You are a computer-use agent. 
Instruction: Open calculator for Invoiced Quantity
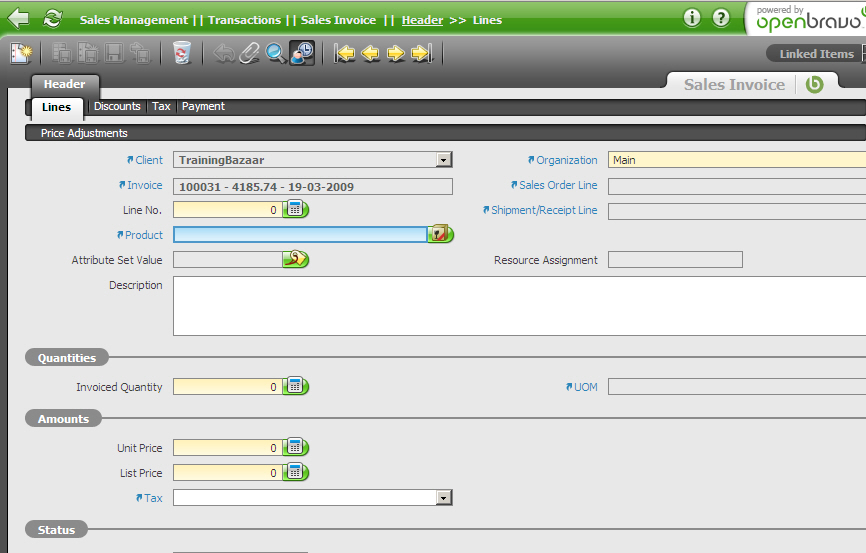(295, 386)
